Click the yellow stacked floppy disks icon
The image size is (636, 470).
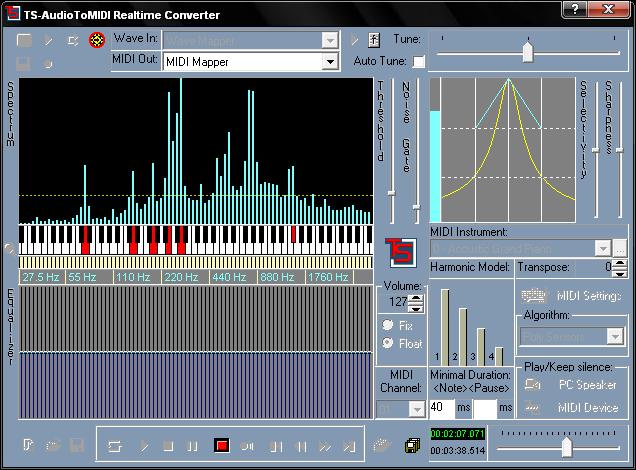pos(413,445)
